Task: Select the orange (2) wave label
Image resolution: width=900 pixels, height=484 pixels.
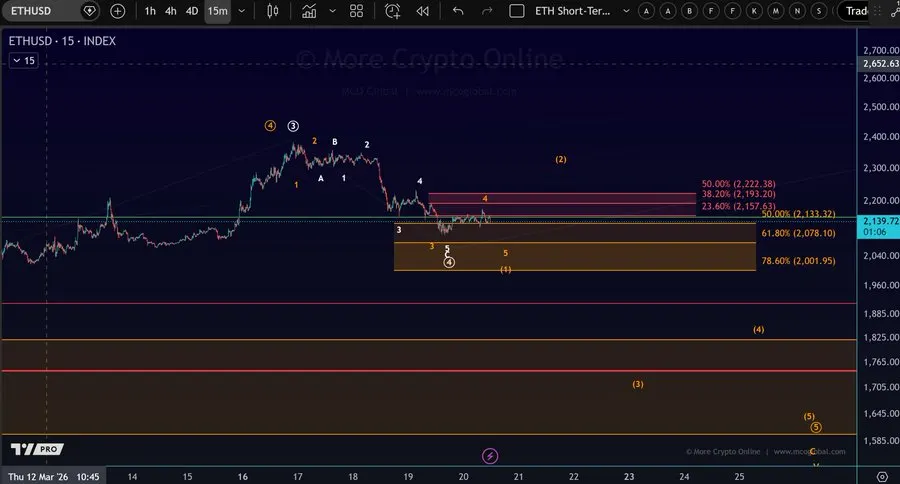Action: (561, 159)
